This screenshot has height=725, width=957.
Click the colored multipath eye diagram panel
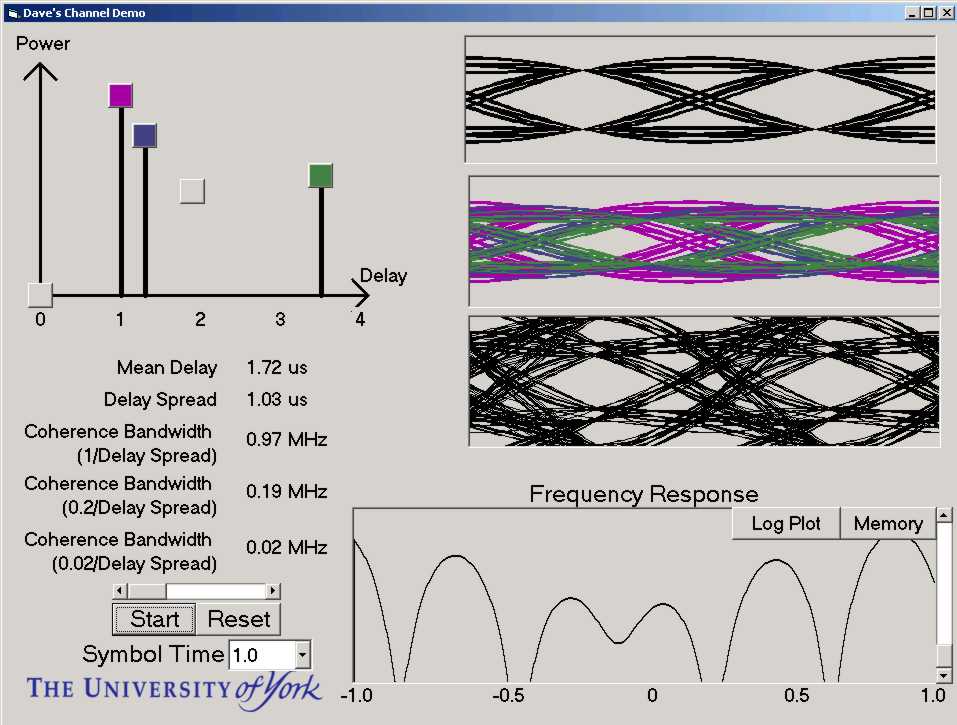coord(704,241)
